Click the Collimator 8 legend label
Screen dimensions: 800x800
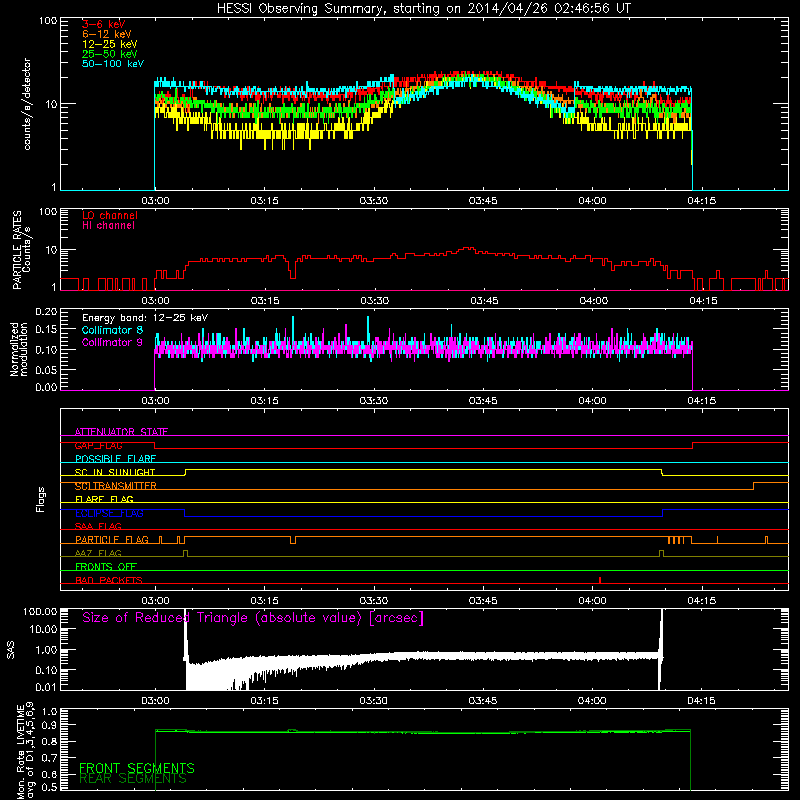point(112,330)
